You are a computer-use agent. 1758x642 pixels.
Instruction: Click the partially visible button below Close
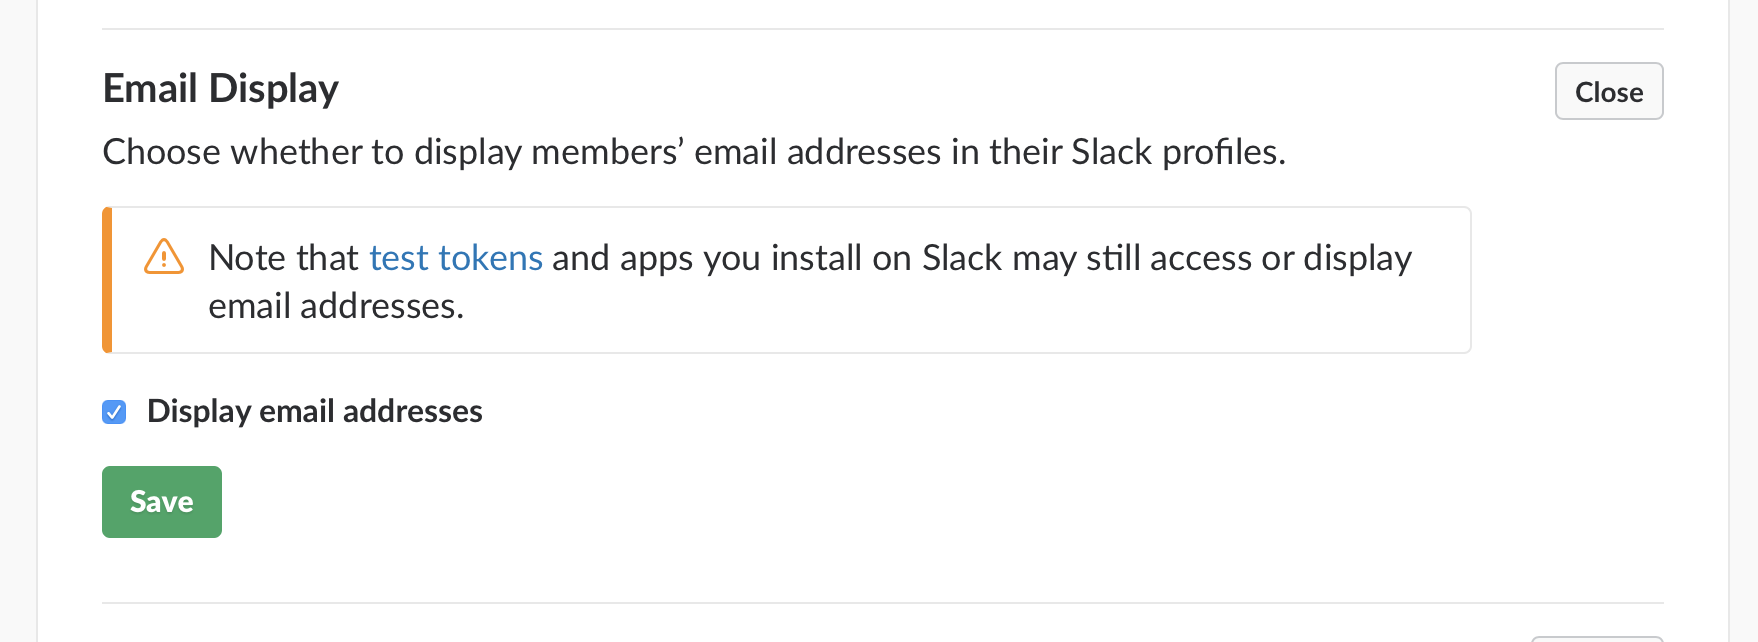pyautogui.click(x=1597, y=638)
